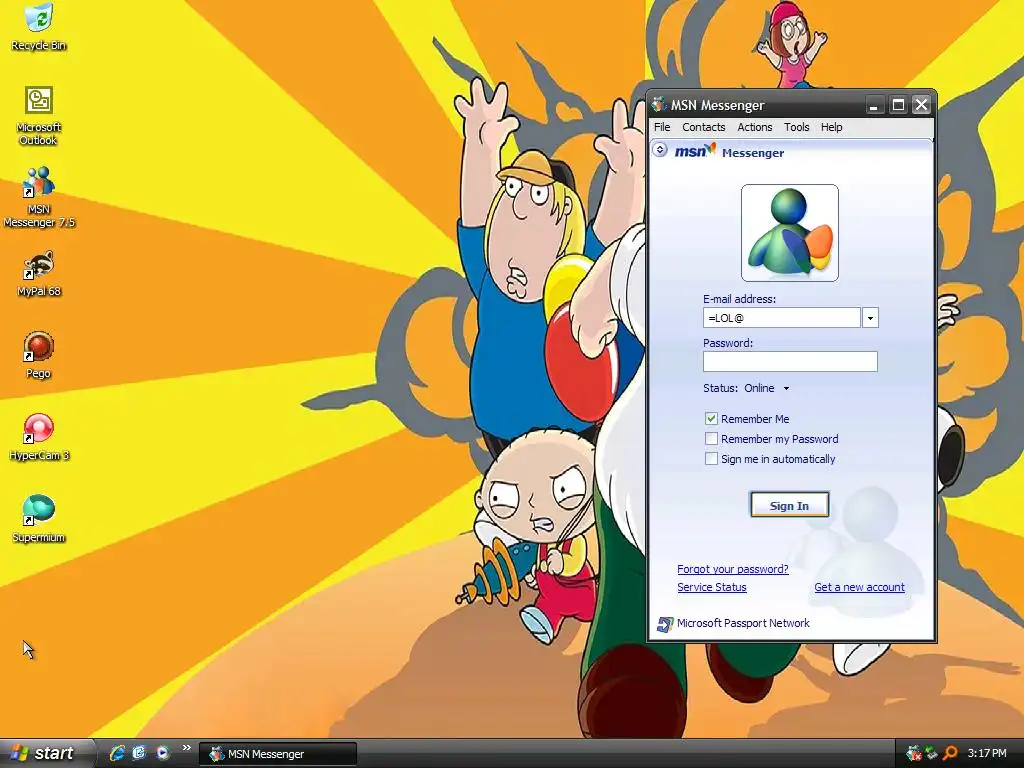Open the Actions menu
Screen dimensions: 1024x768
tap(754, 127)
